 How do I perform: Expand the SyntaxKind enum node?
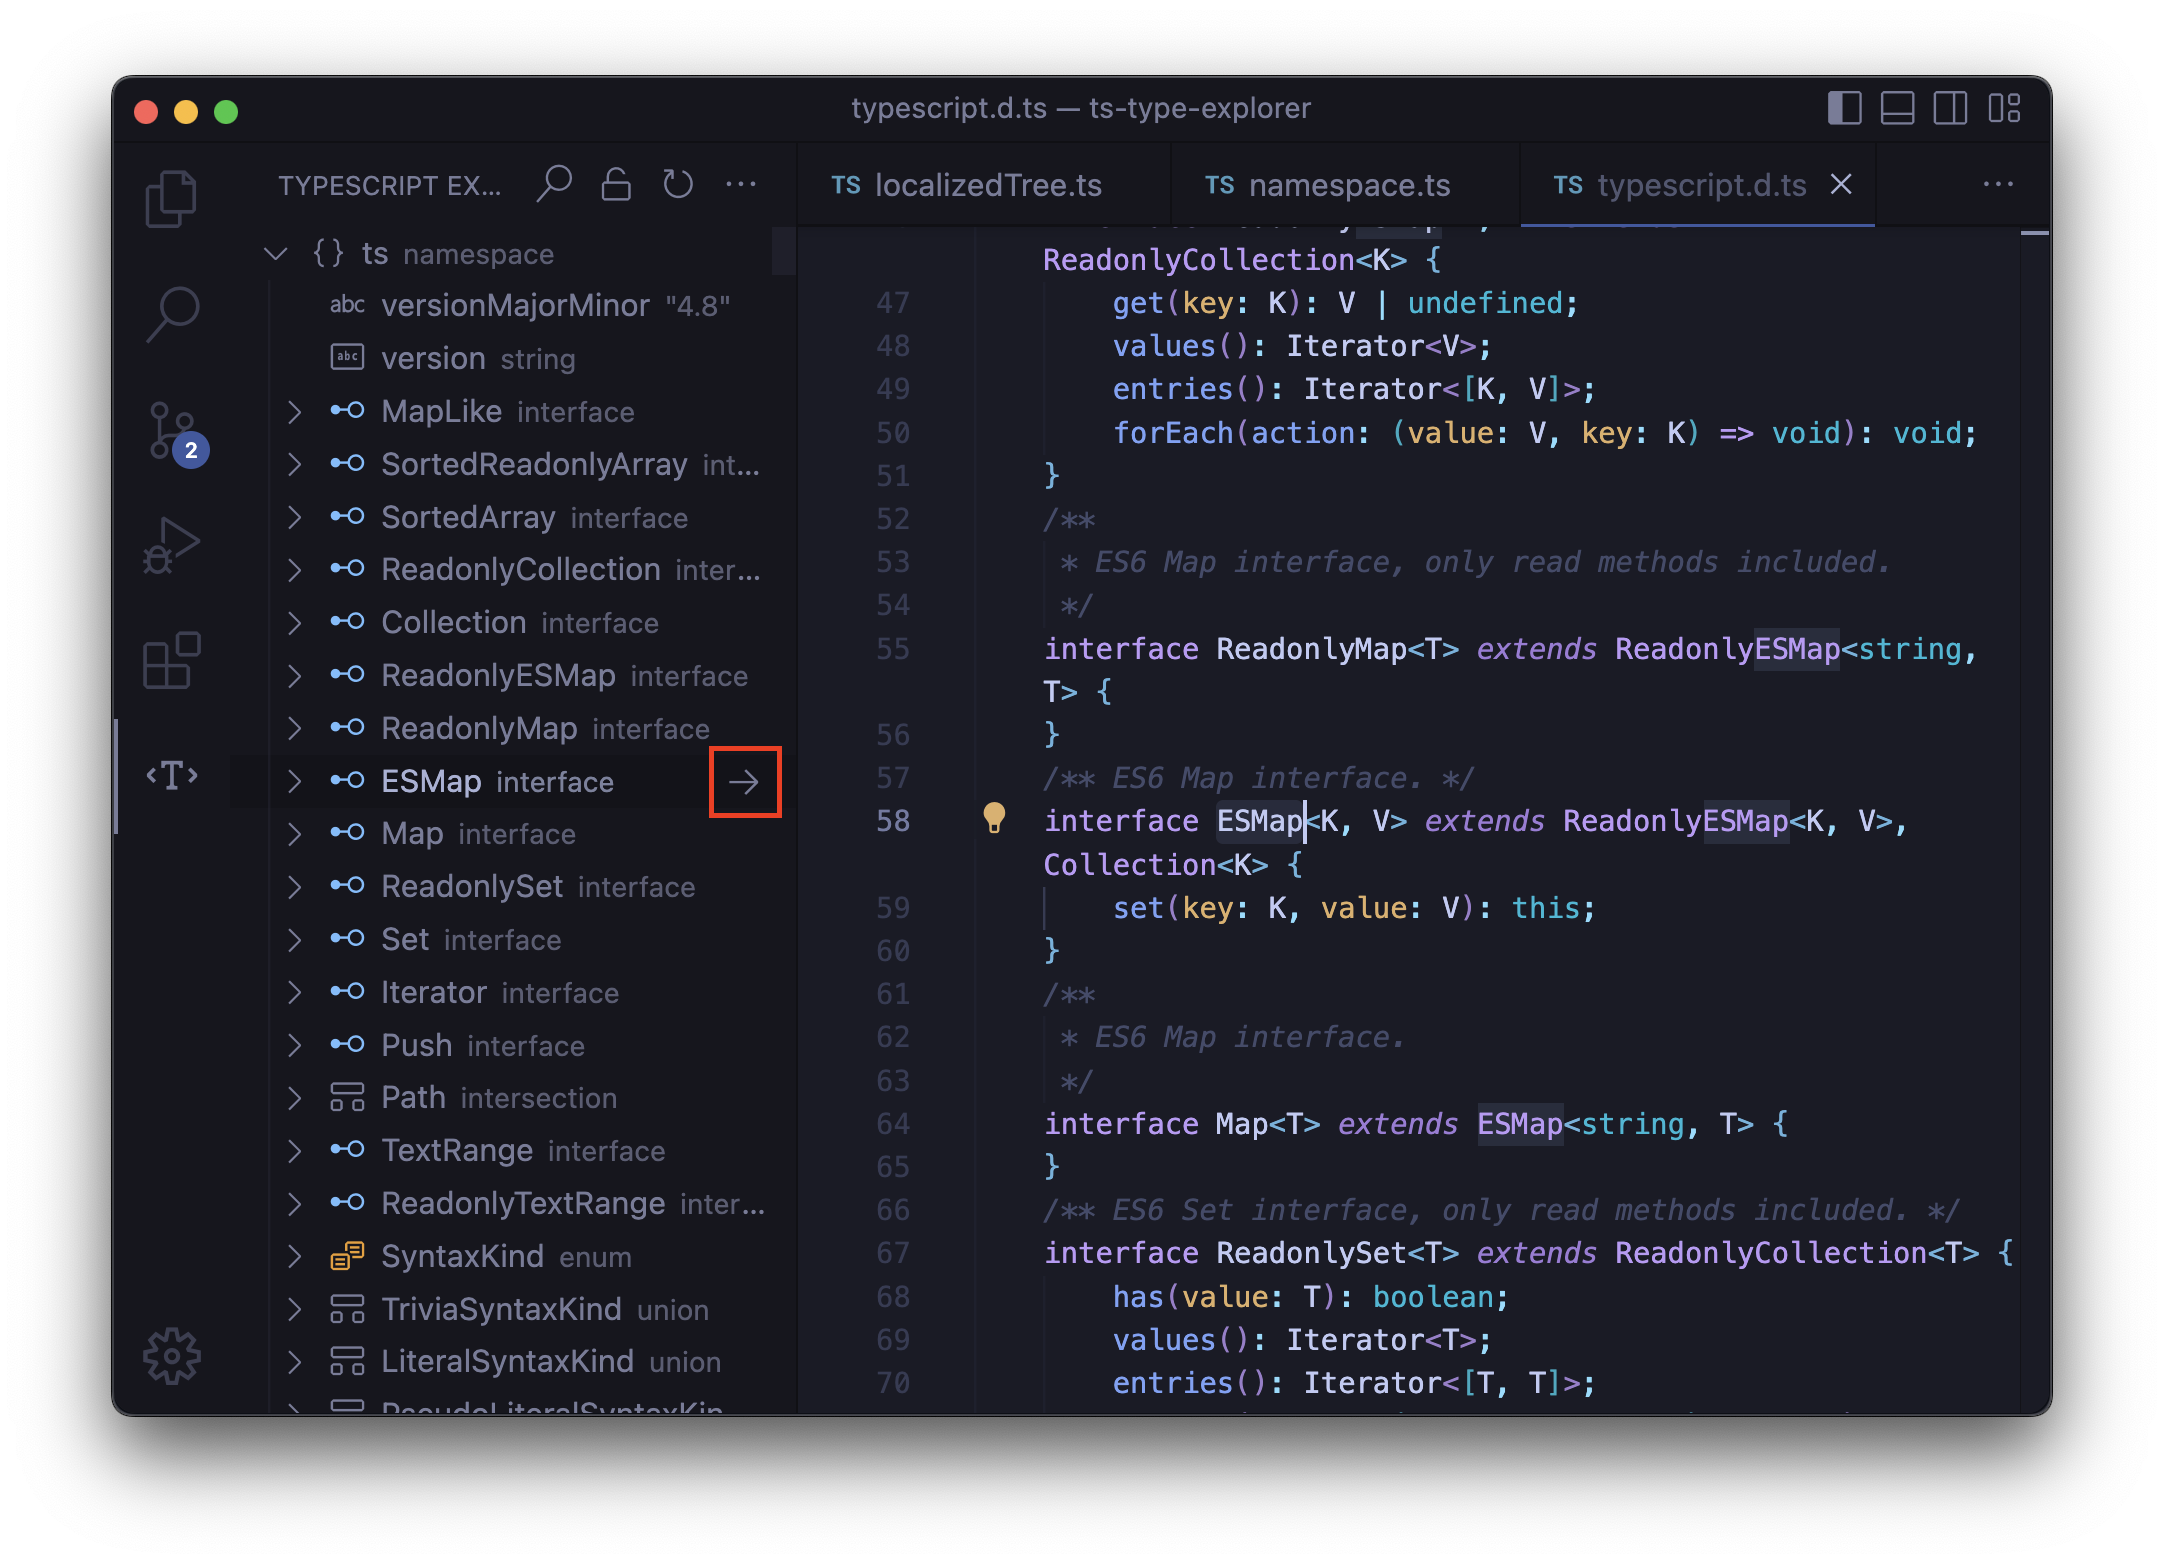coord(294,1256)
